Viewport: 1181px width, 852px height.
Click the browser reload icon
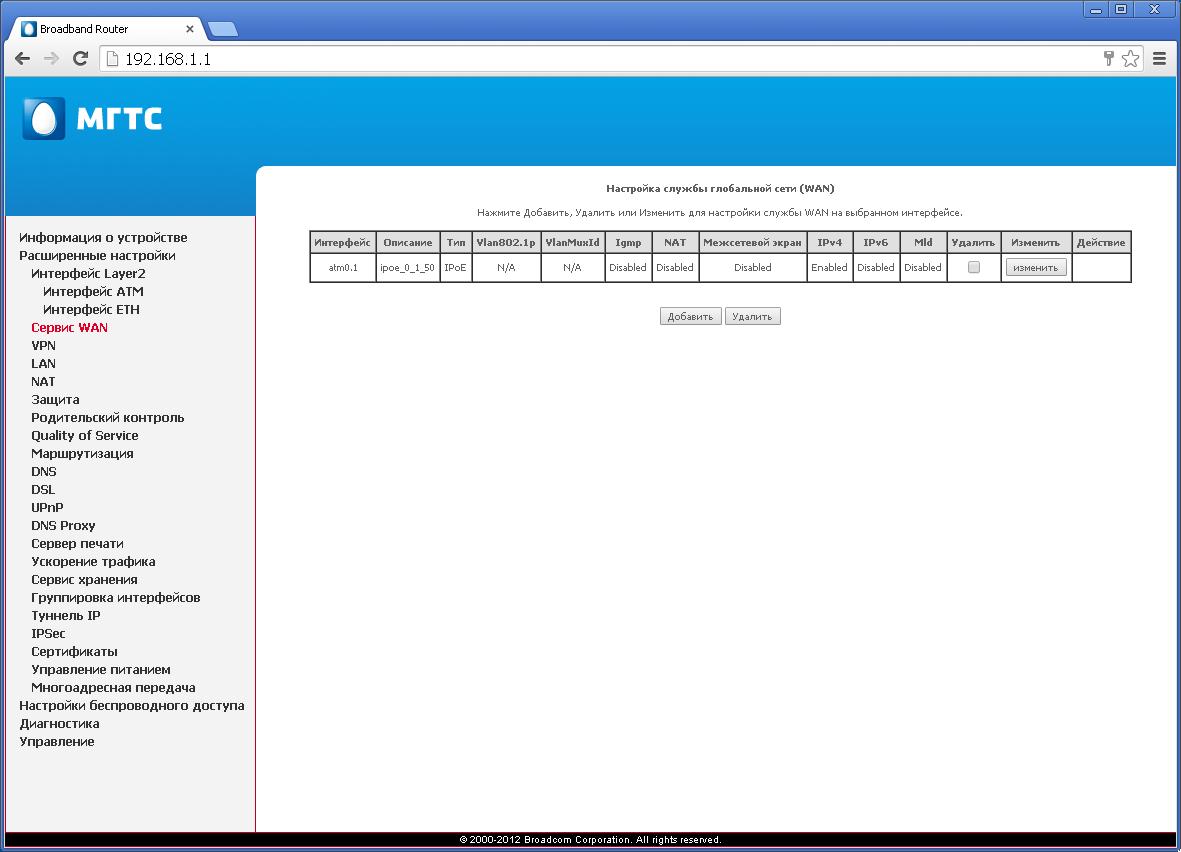[x=81, y=59]
